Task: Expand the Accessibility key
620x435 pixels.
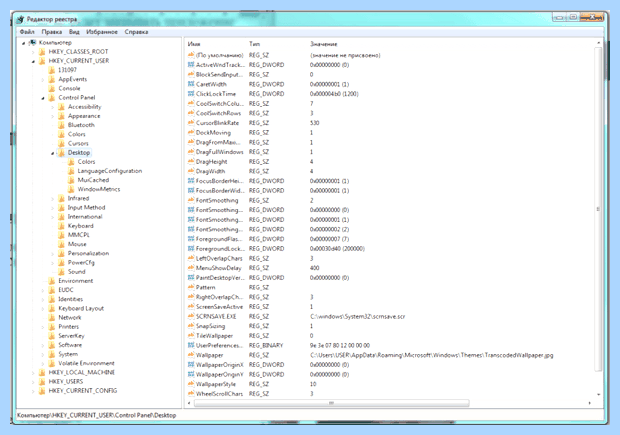Action: pos(53,107)
